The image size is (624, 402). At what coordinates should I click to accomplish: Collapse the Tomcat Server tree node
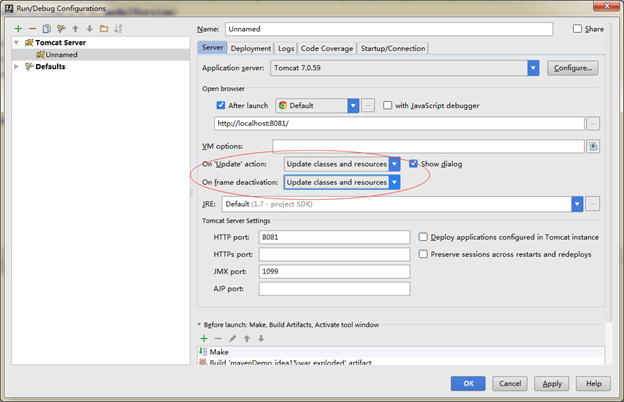click(x=16, y=43)
